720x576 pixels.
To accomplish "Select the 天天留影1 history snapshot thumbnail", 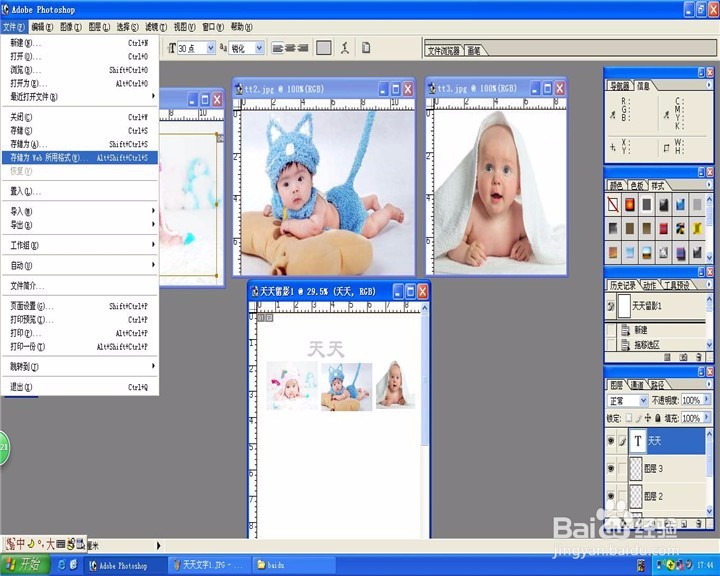I will pyautogui.click(x=624, y=306).
